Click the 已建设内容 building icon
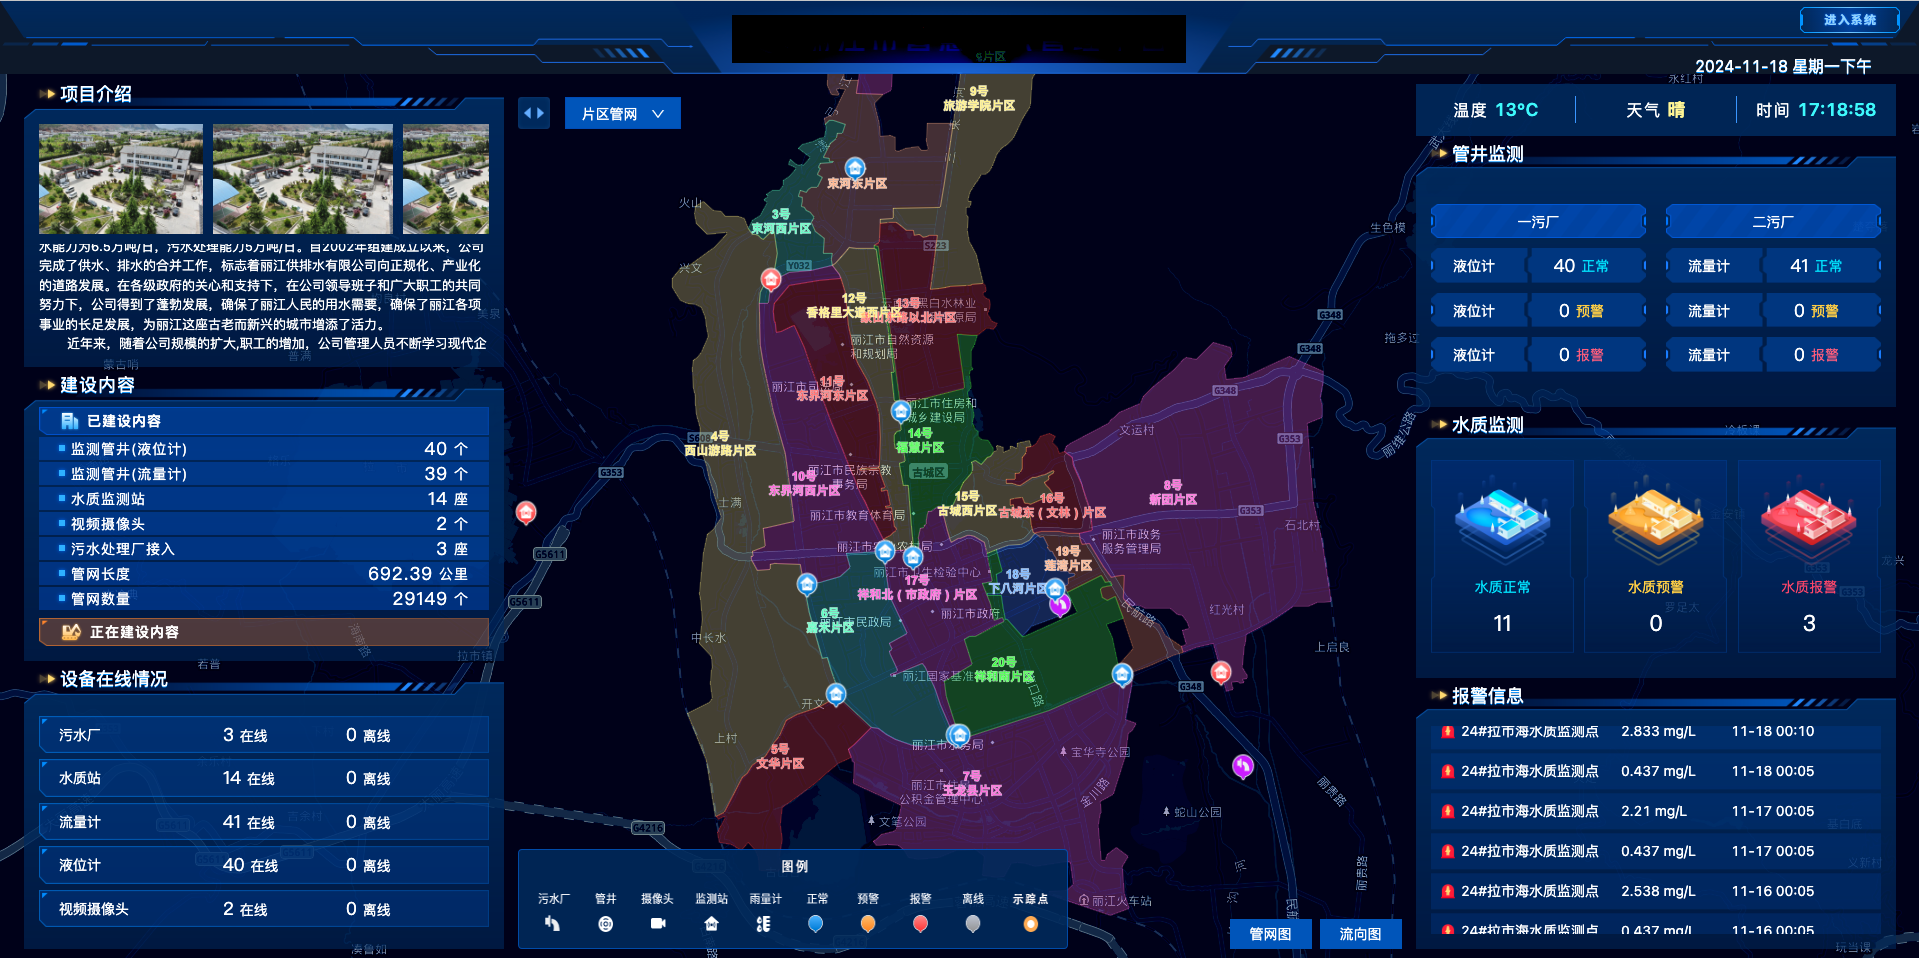1919x958 pixels. [70, 421]
